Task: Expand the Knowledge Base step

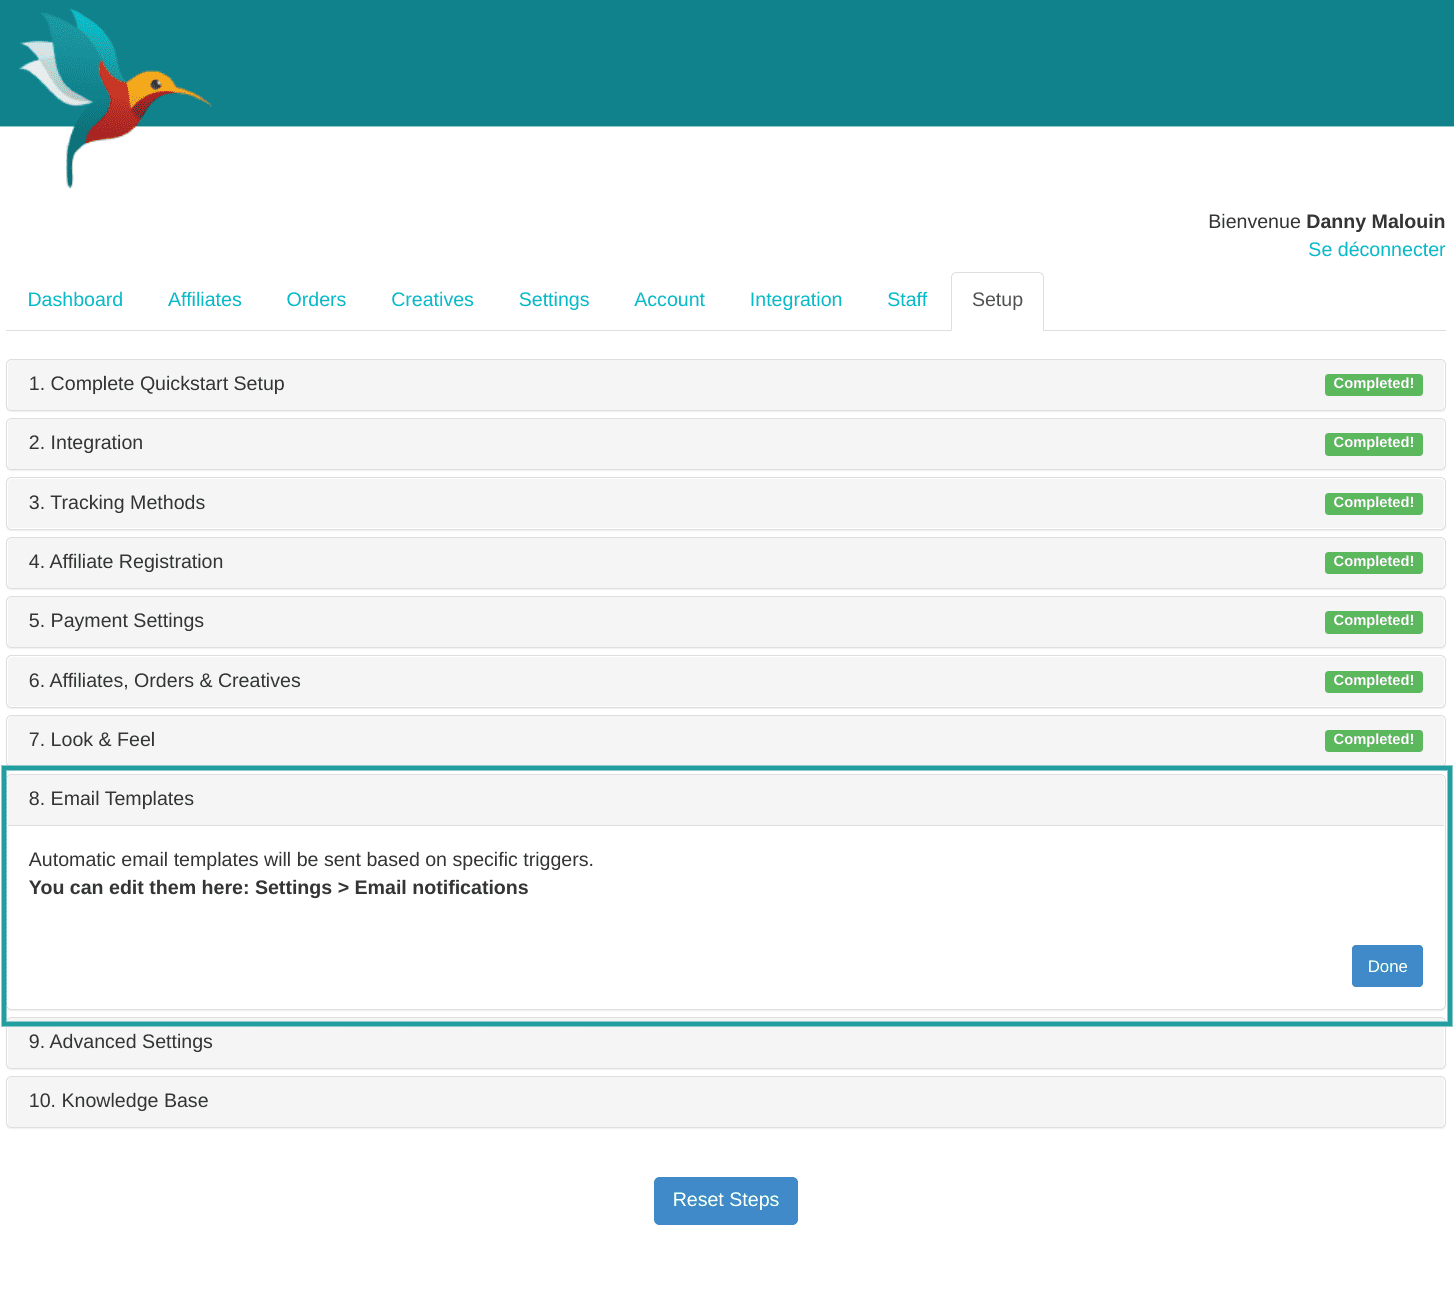Action: pos(119,1101)
